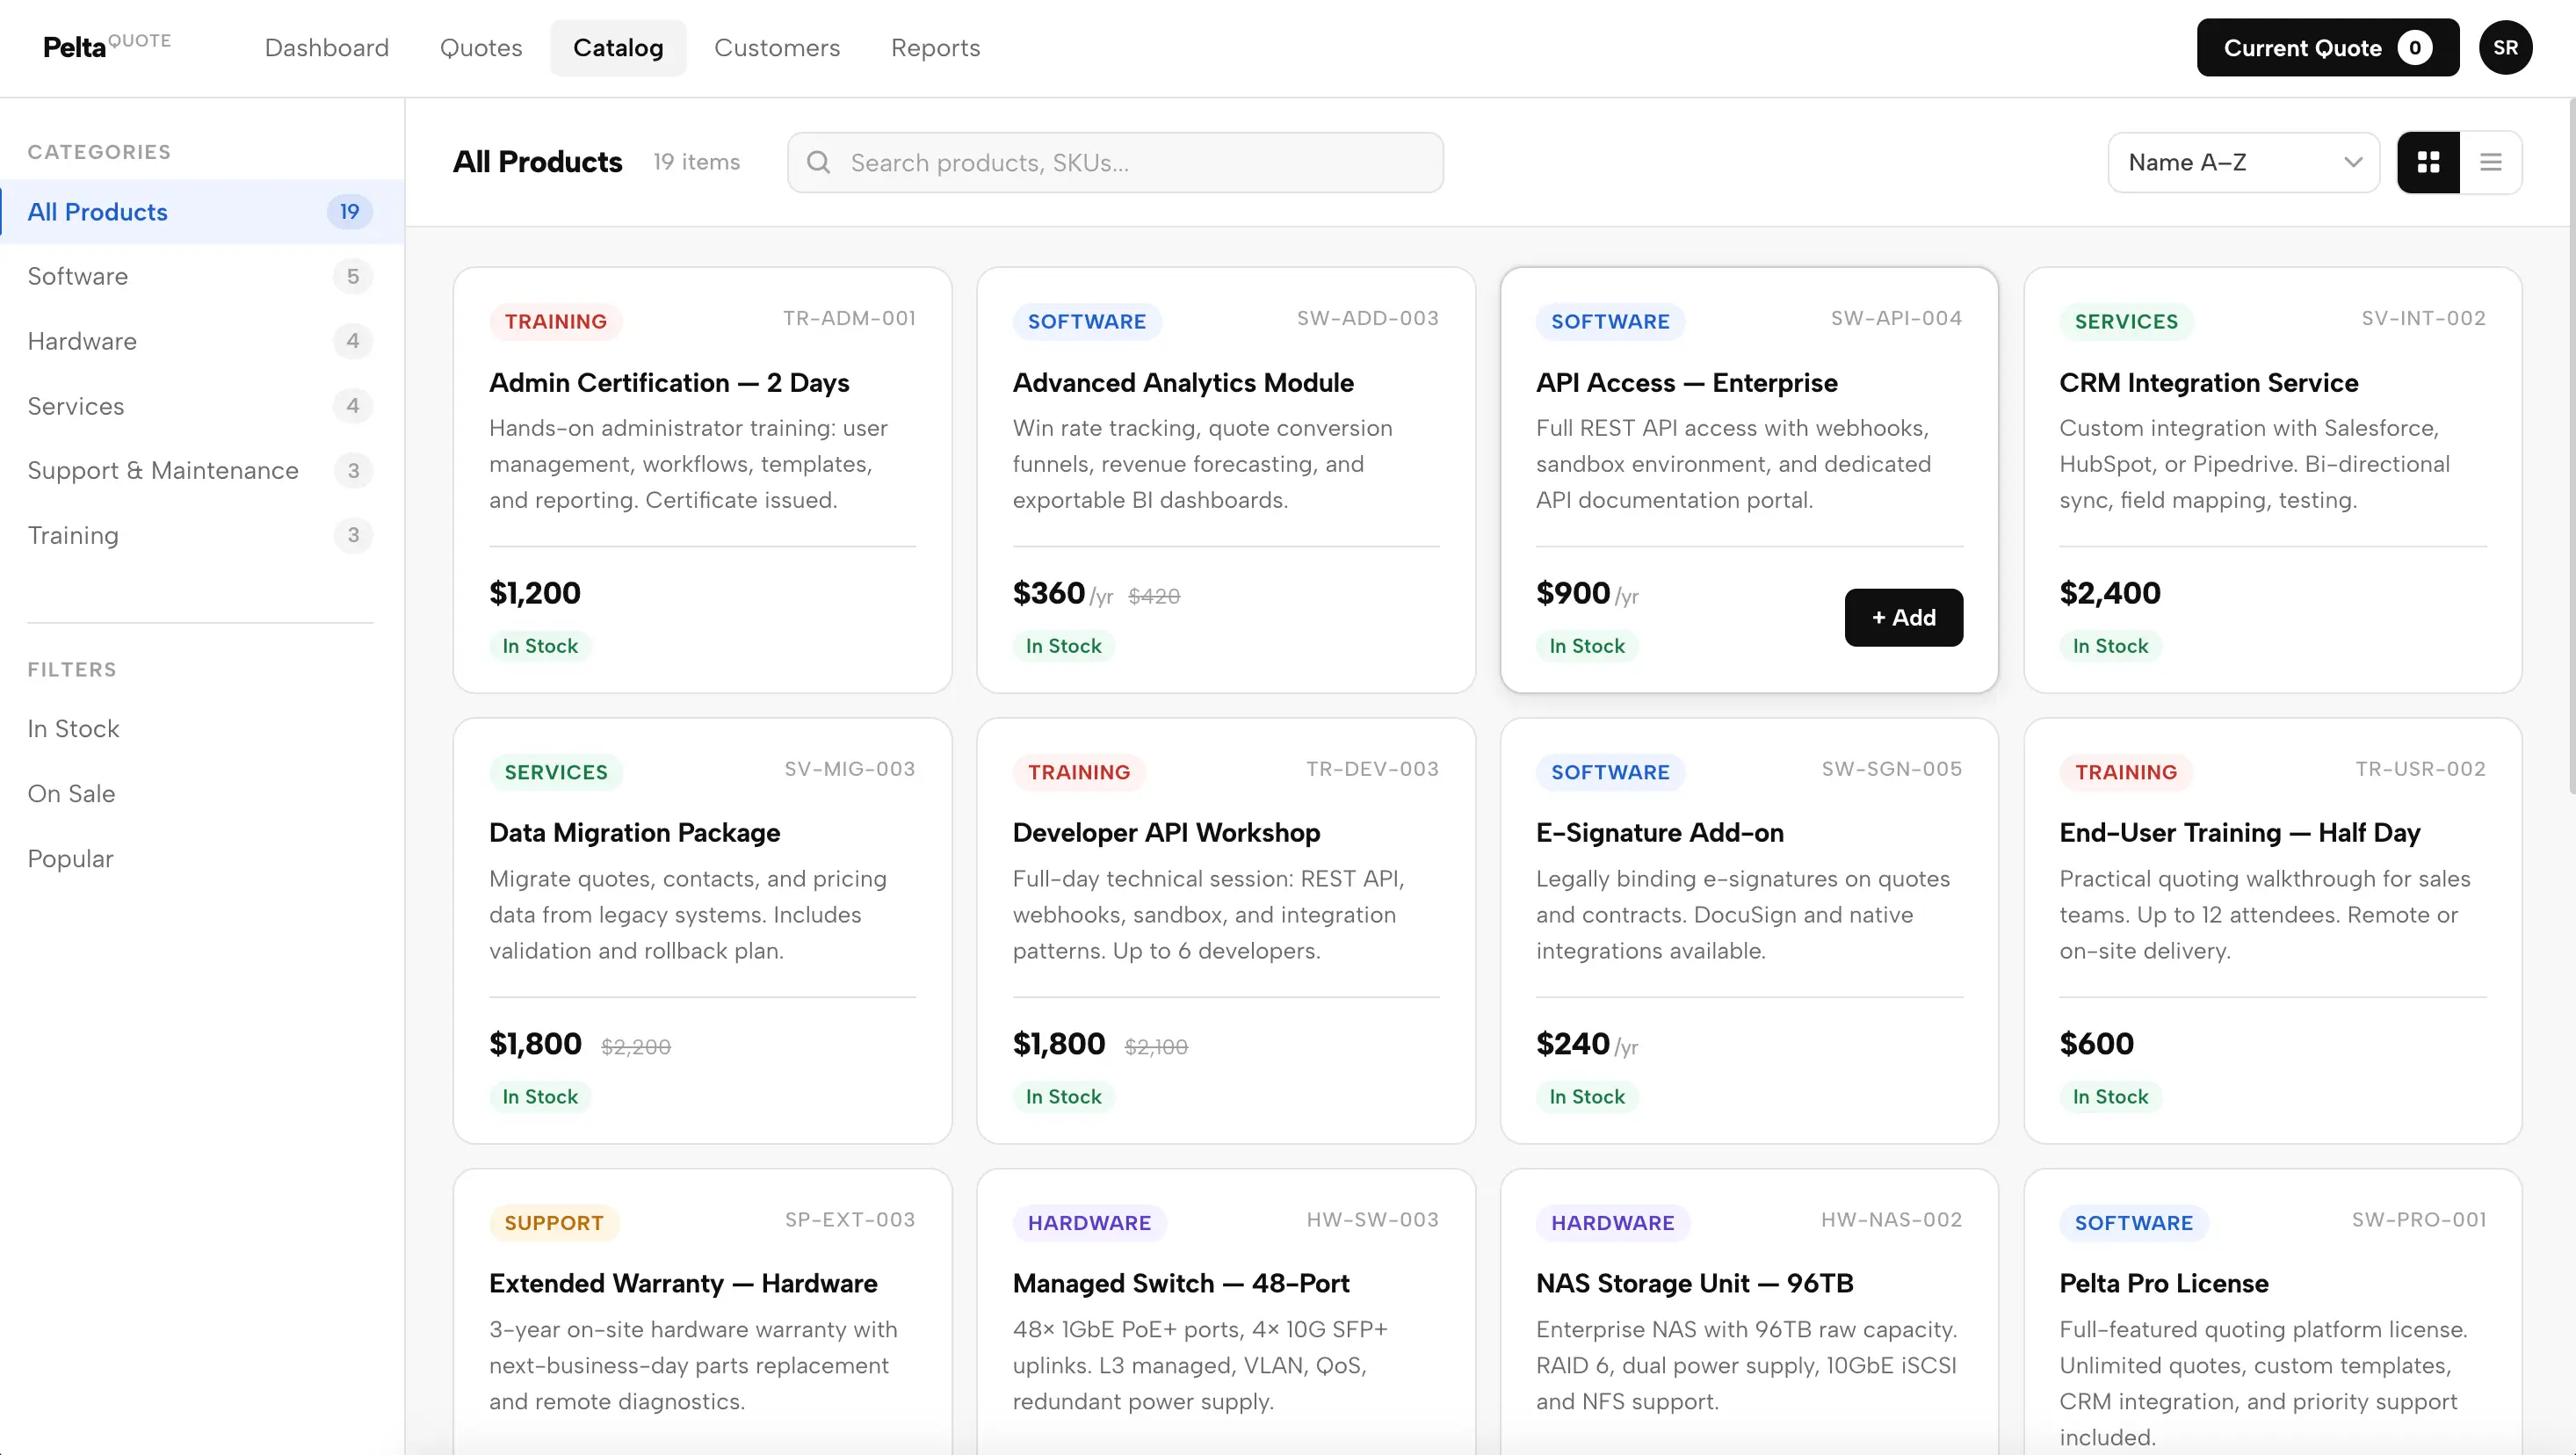This screenshot has height=1455, width=2576.
Task: Click In Stock badge on E-Signature Add-on
Action: pos(1587,1097)
